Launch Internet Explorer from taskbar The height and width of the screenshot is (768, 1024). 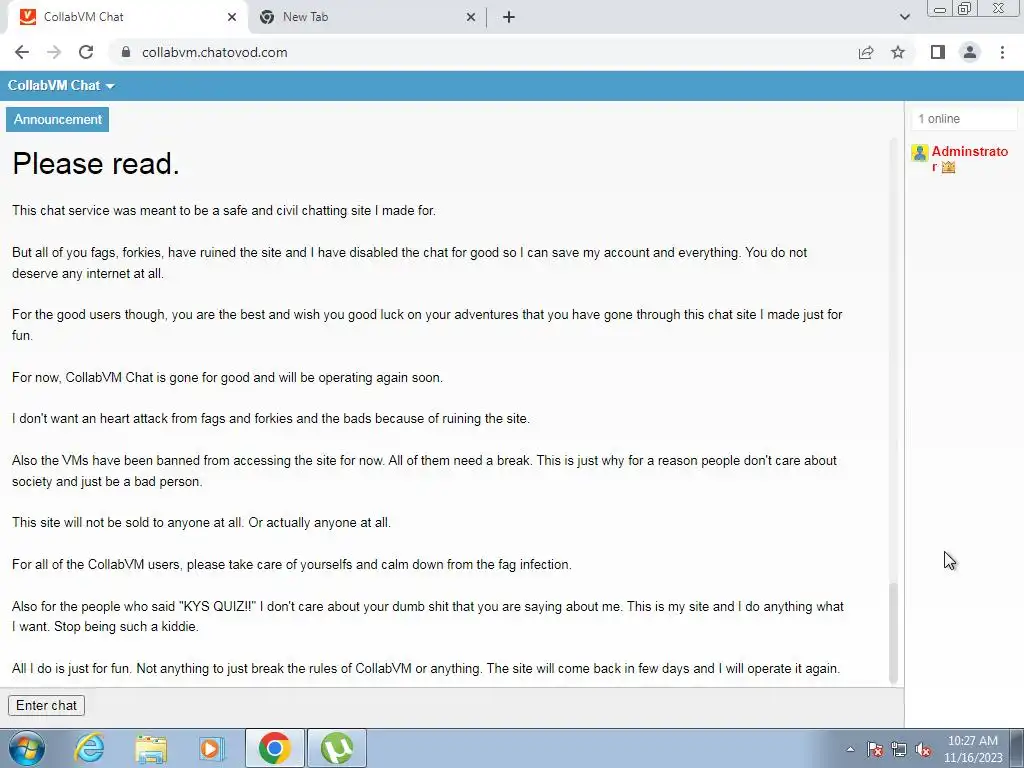89,748
